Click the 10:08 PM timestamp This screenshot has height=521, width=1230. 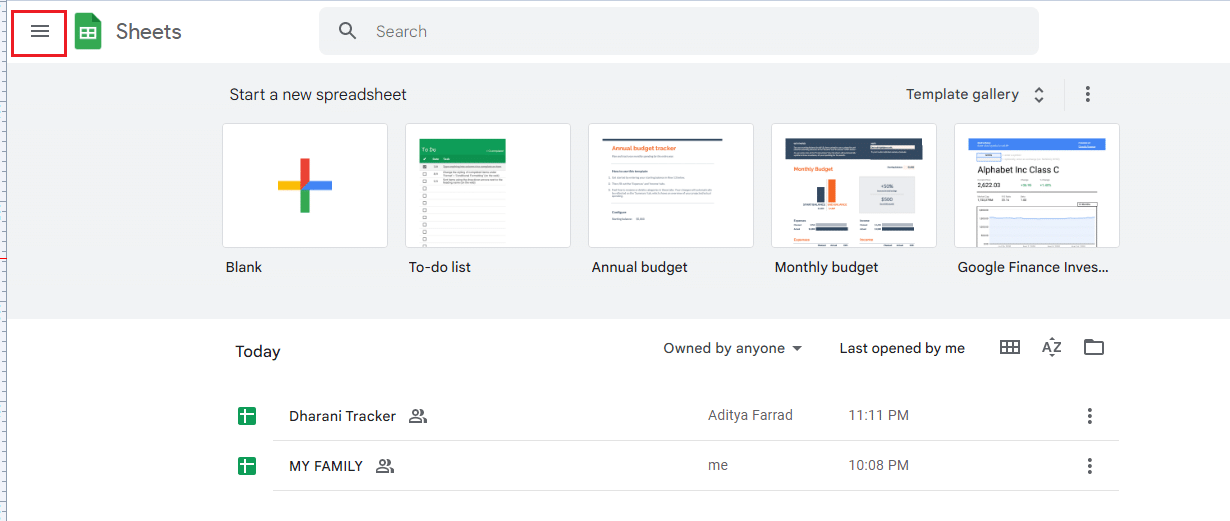coord(878,465)
